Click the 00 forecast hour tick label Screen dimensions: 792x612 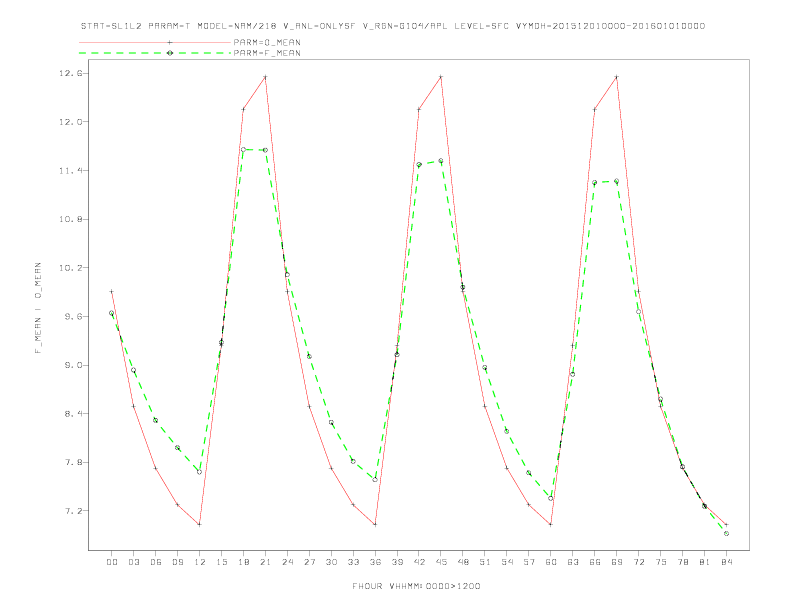(112, 562)
